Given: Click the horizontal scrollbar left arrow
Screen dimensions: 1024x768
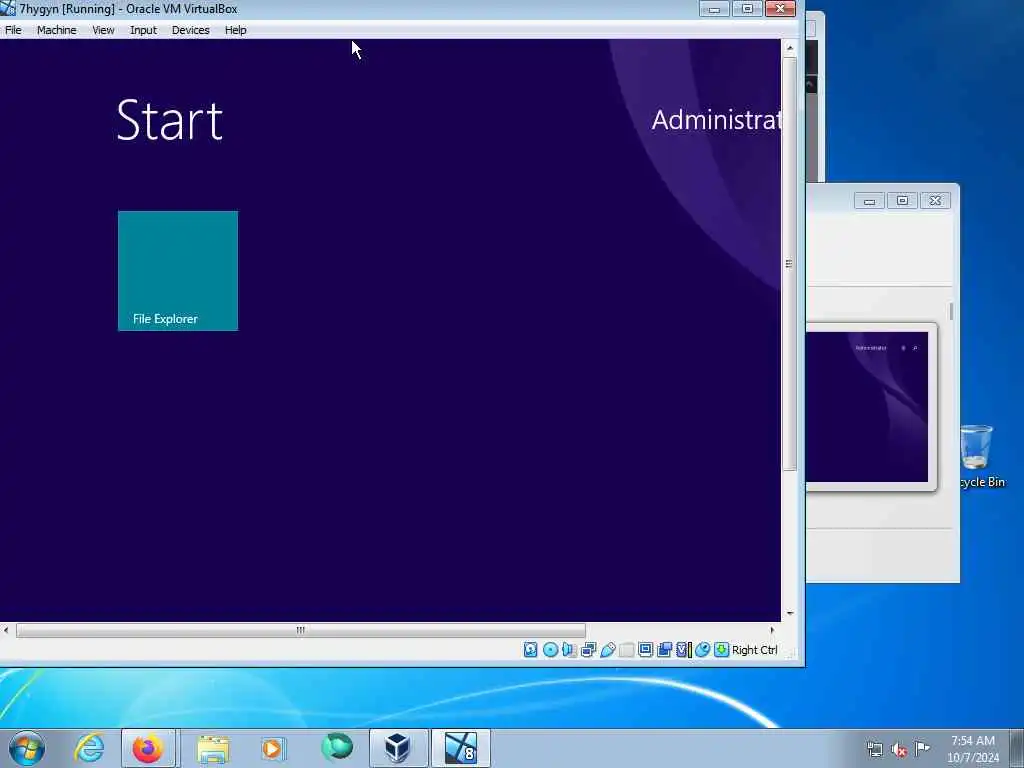Looking at the screenshot, I should click(6, 630).
